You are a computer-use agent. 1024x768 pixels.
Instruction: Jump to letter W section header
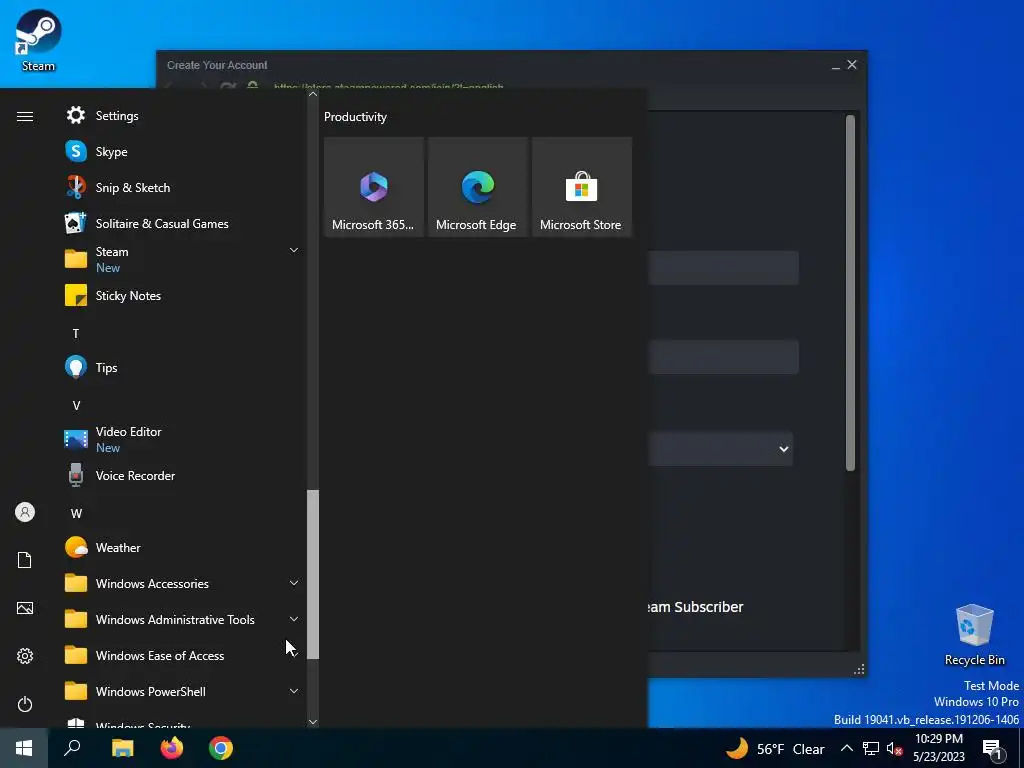(x=76, y=513)
